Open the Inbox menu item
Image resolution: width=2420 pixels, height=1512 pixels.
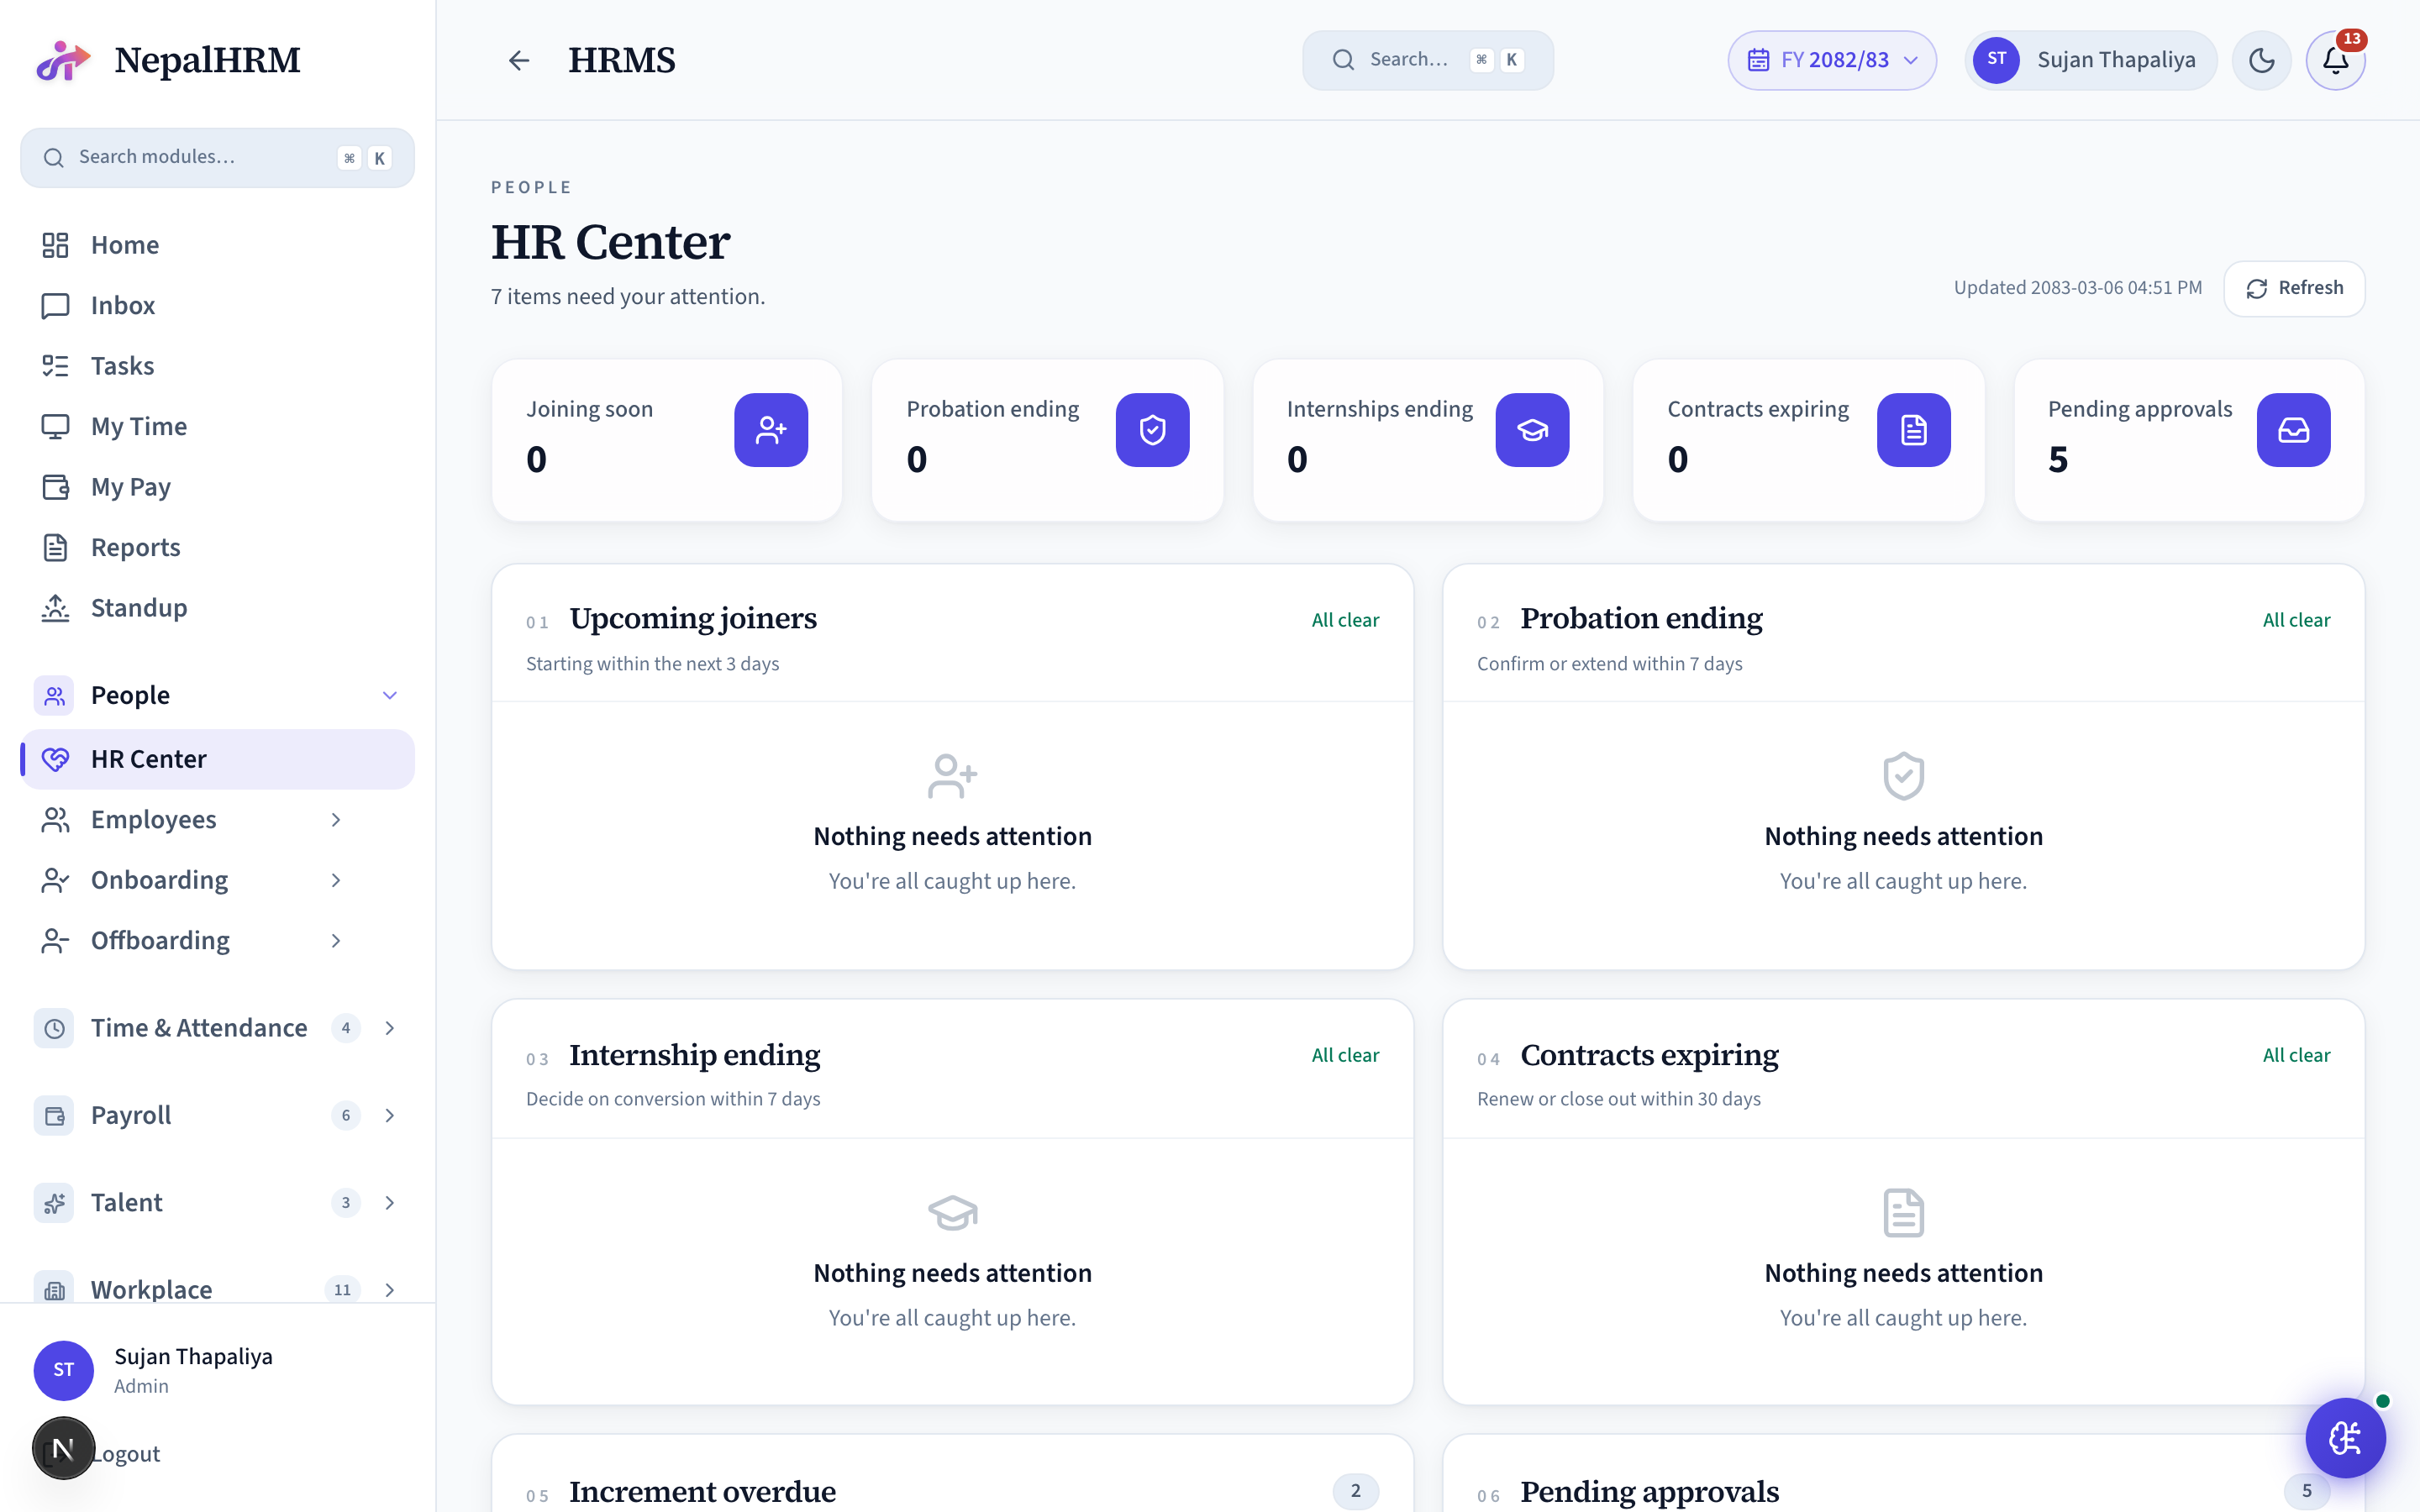[x=217, y=305]
